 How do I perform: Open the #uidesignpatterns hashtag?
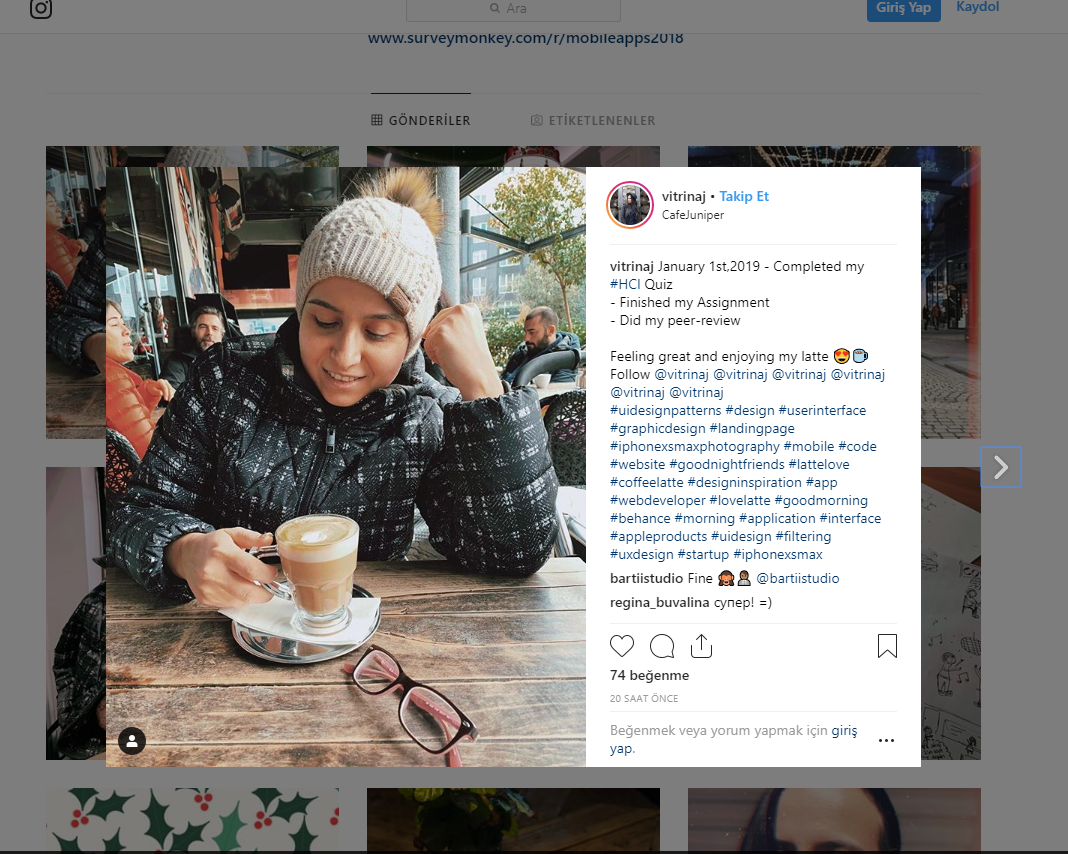[665, 411]
